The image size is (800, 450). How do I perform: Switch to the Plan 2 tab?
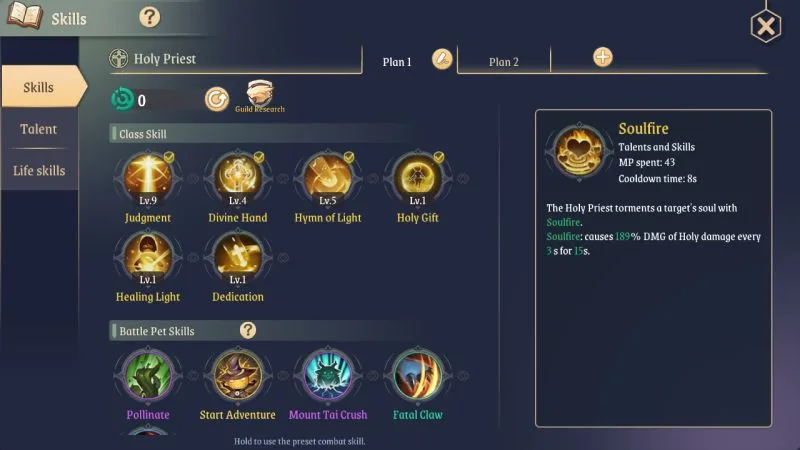(x=504, y=62)
